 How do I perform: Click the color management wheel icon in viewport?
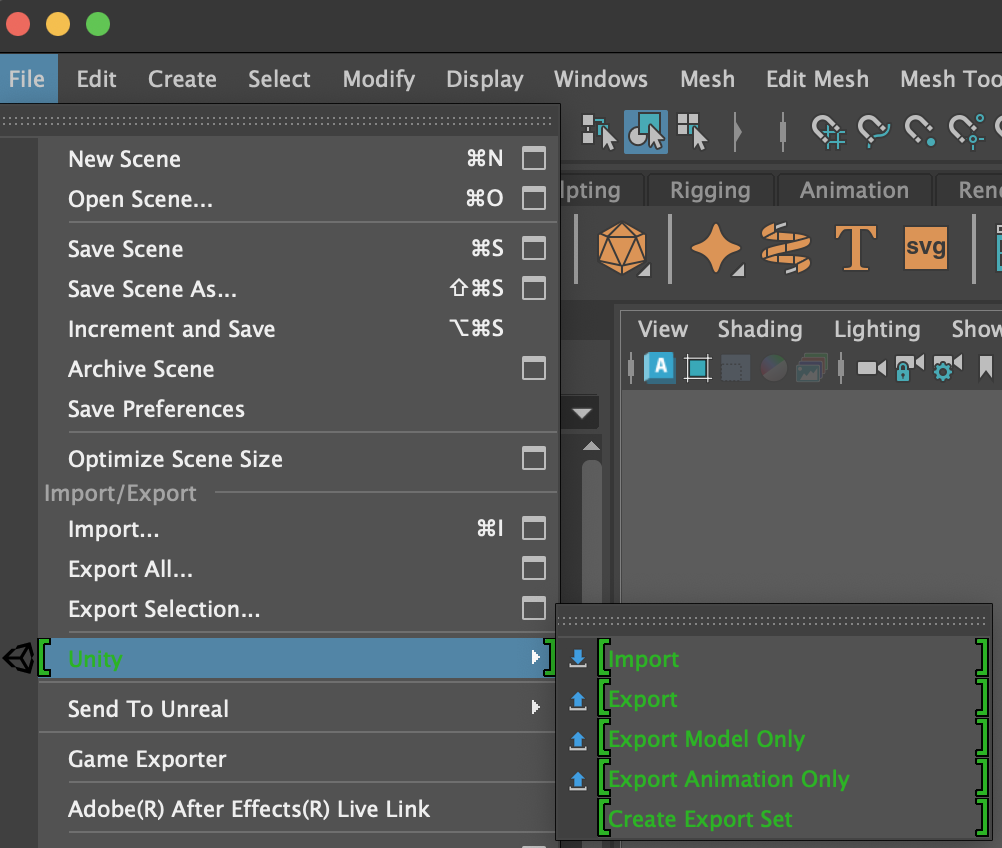[772, 368]
